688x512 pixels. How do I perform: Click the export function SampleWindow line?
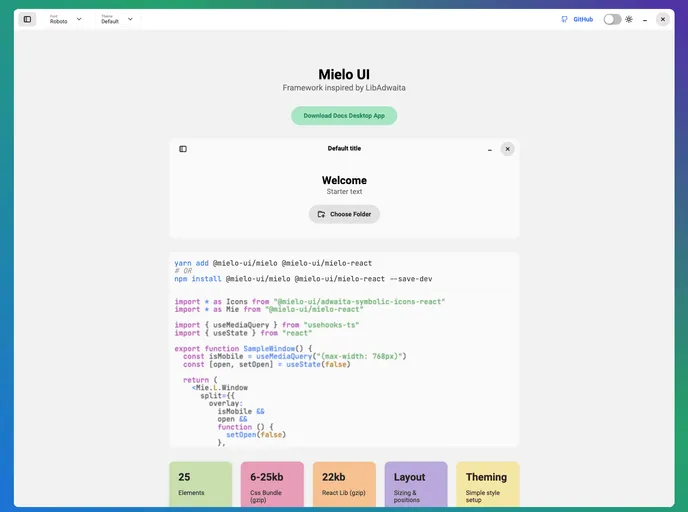point(243,348)
